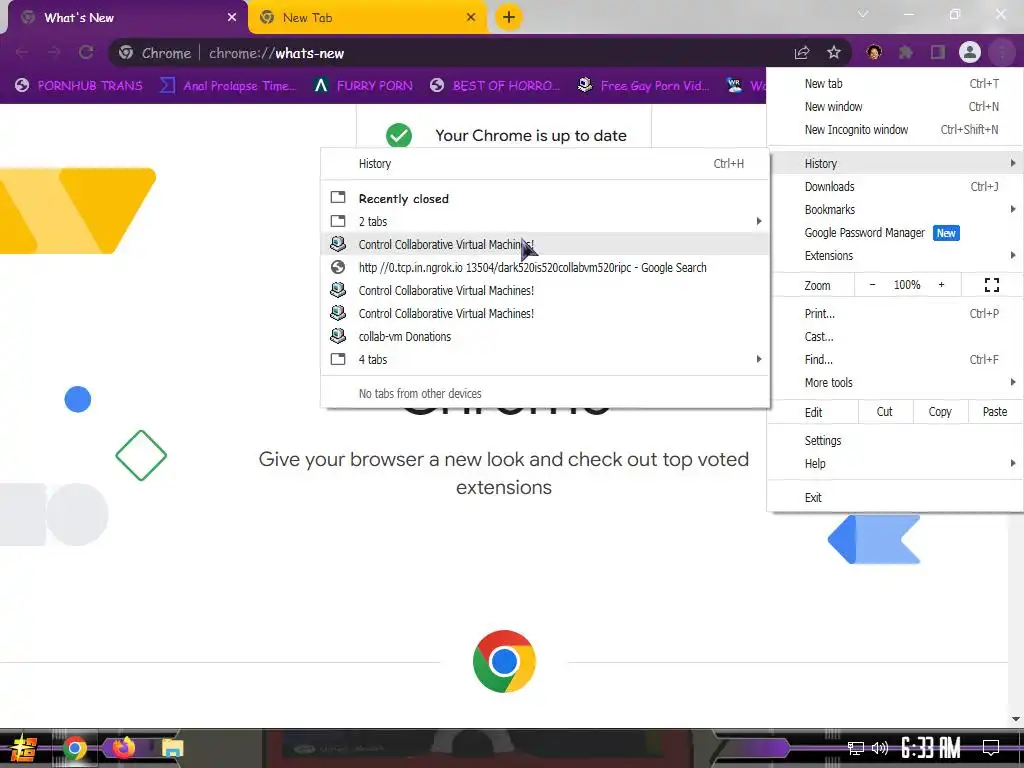
Task: Expand the More tools submenu
Action: [895, 383]
